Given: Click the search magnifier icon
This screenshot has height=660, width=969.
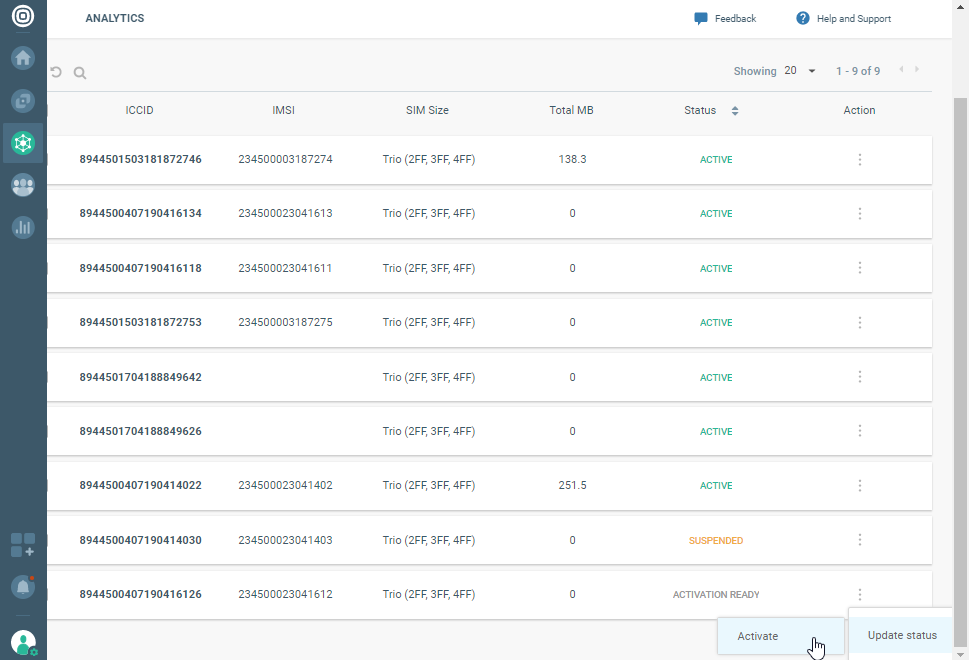Looking at the screenshot, I should tap(80, 73).
